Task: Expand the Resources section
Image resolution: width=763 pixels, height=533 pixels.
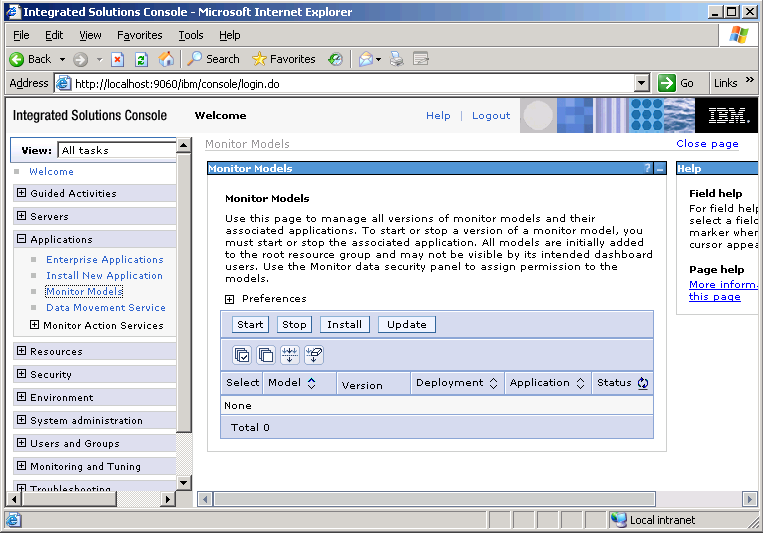Action: (21, 351)
